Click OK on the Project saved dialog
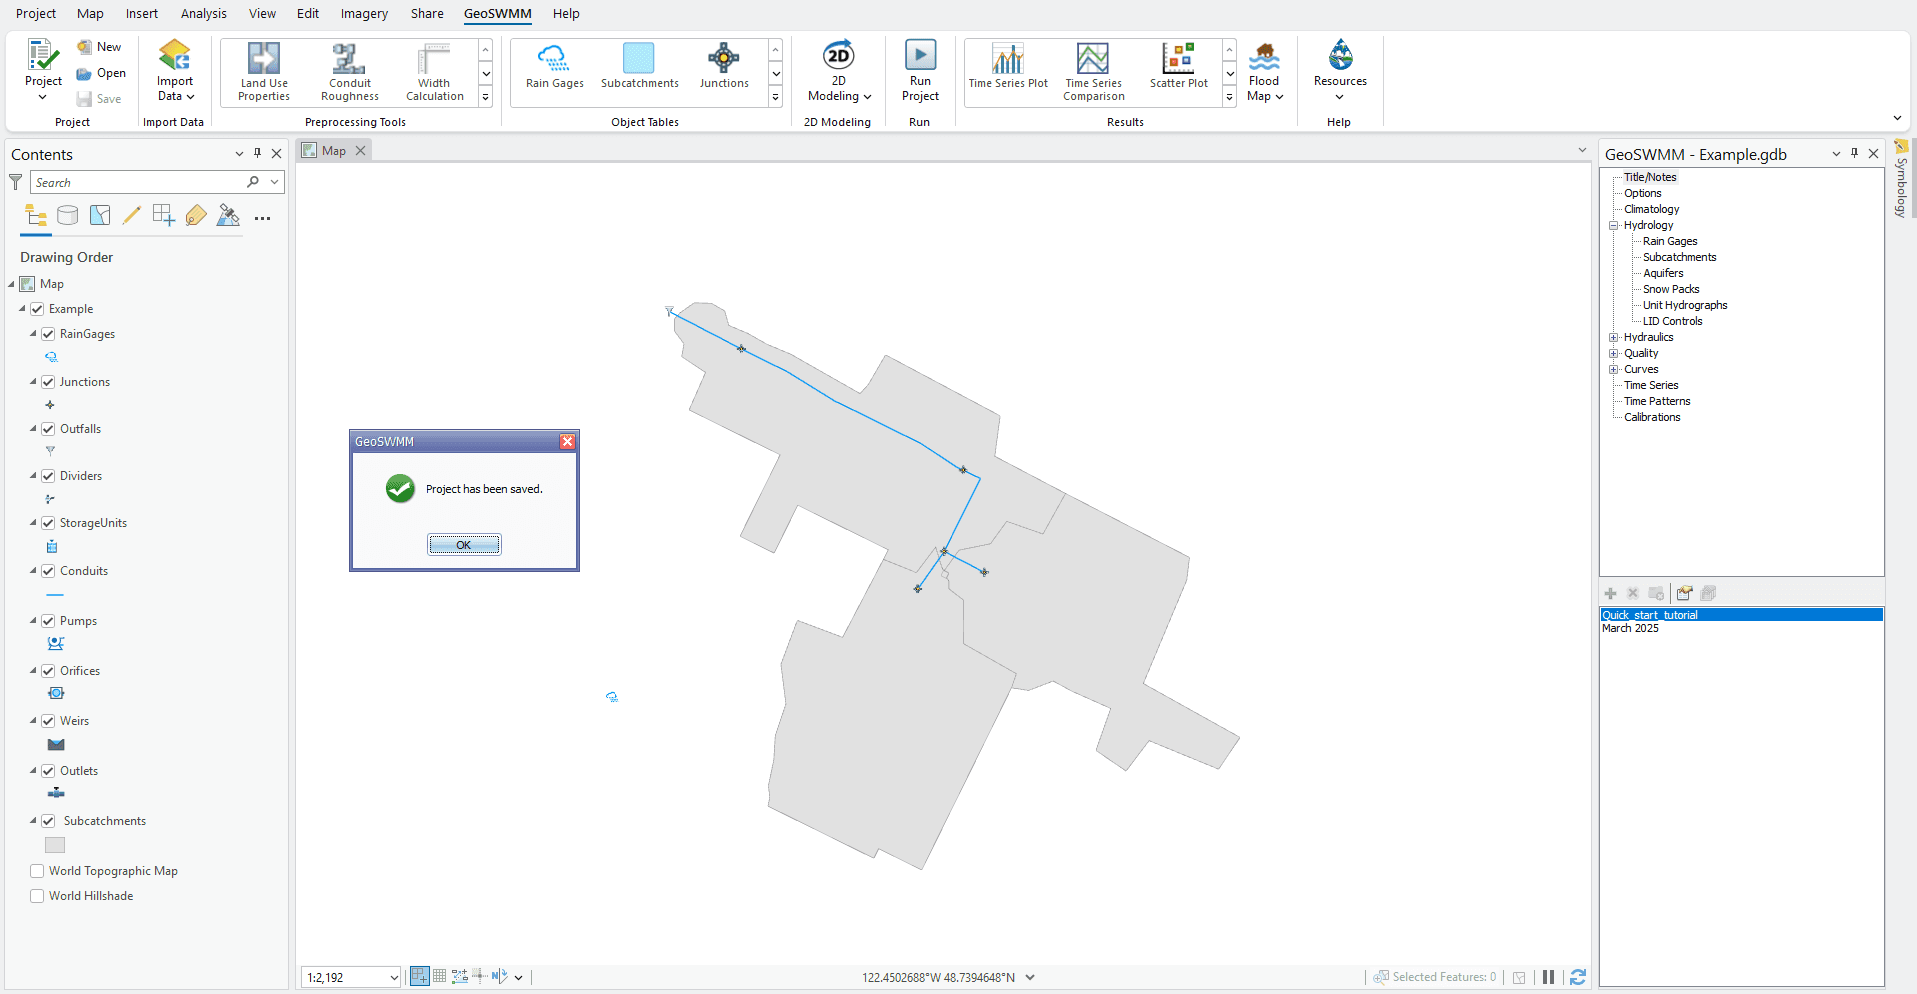The height and width of the screenshot is (994, 1917). click(463, 544)
